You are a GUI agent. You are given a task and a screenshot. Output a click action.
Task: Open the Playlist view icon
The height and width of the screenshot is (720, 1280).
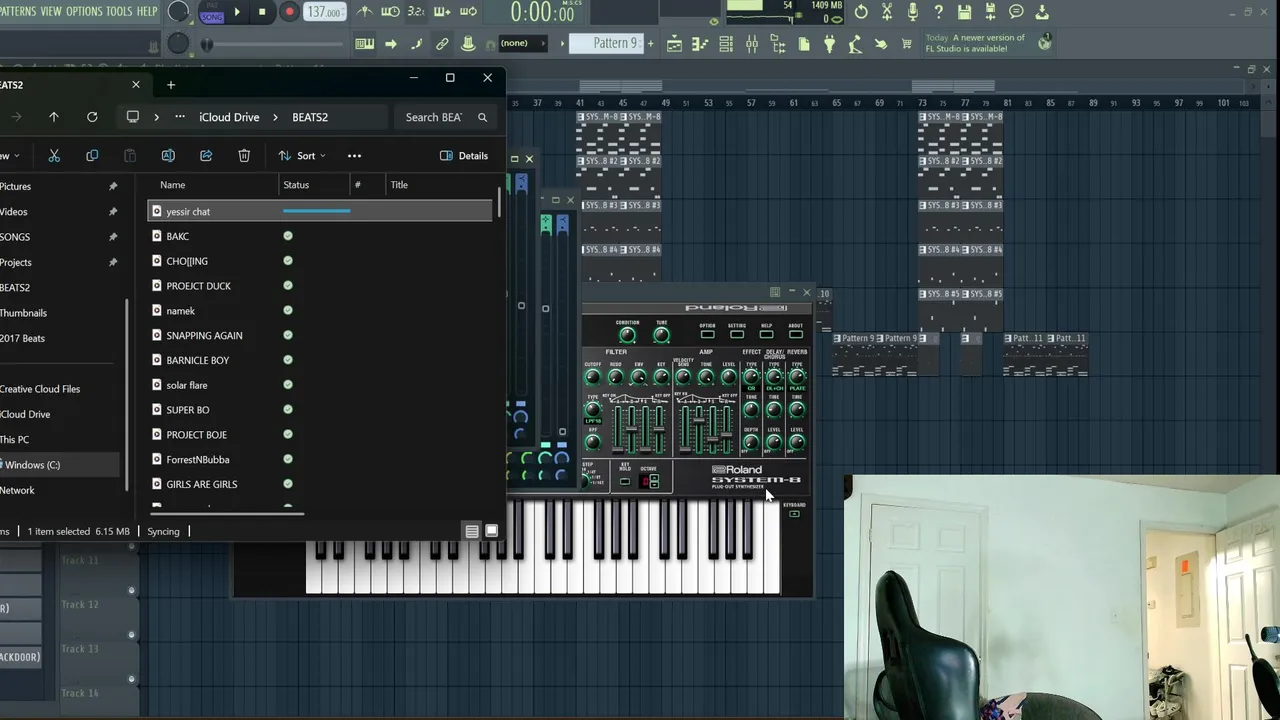coord(674,43)
